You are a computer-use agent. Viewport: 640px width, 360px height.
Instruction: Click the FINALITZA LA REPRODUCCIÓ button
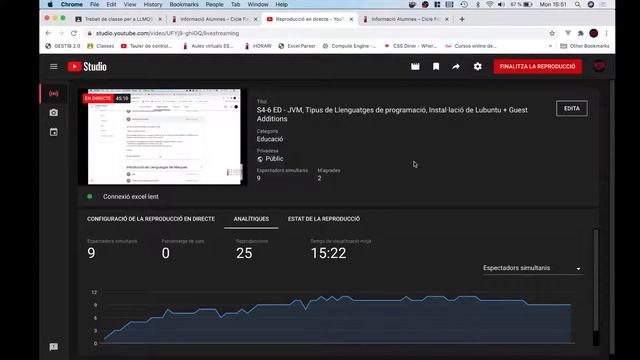pos(538,67)
